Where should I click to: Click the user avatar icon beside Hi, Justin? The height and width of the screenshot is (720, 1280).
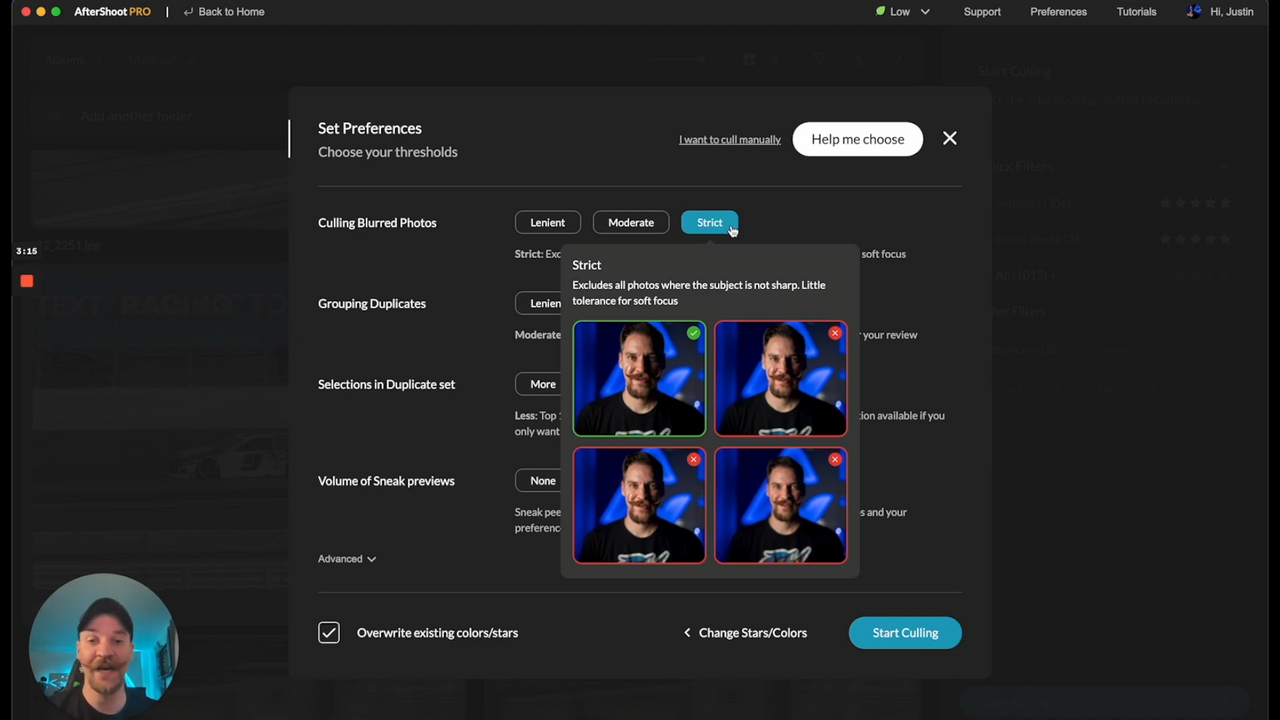(x=1194, y=12)
